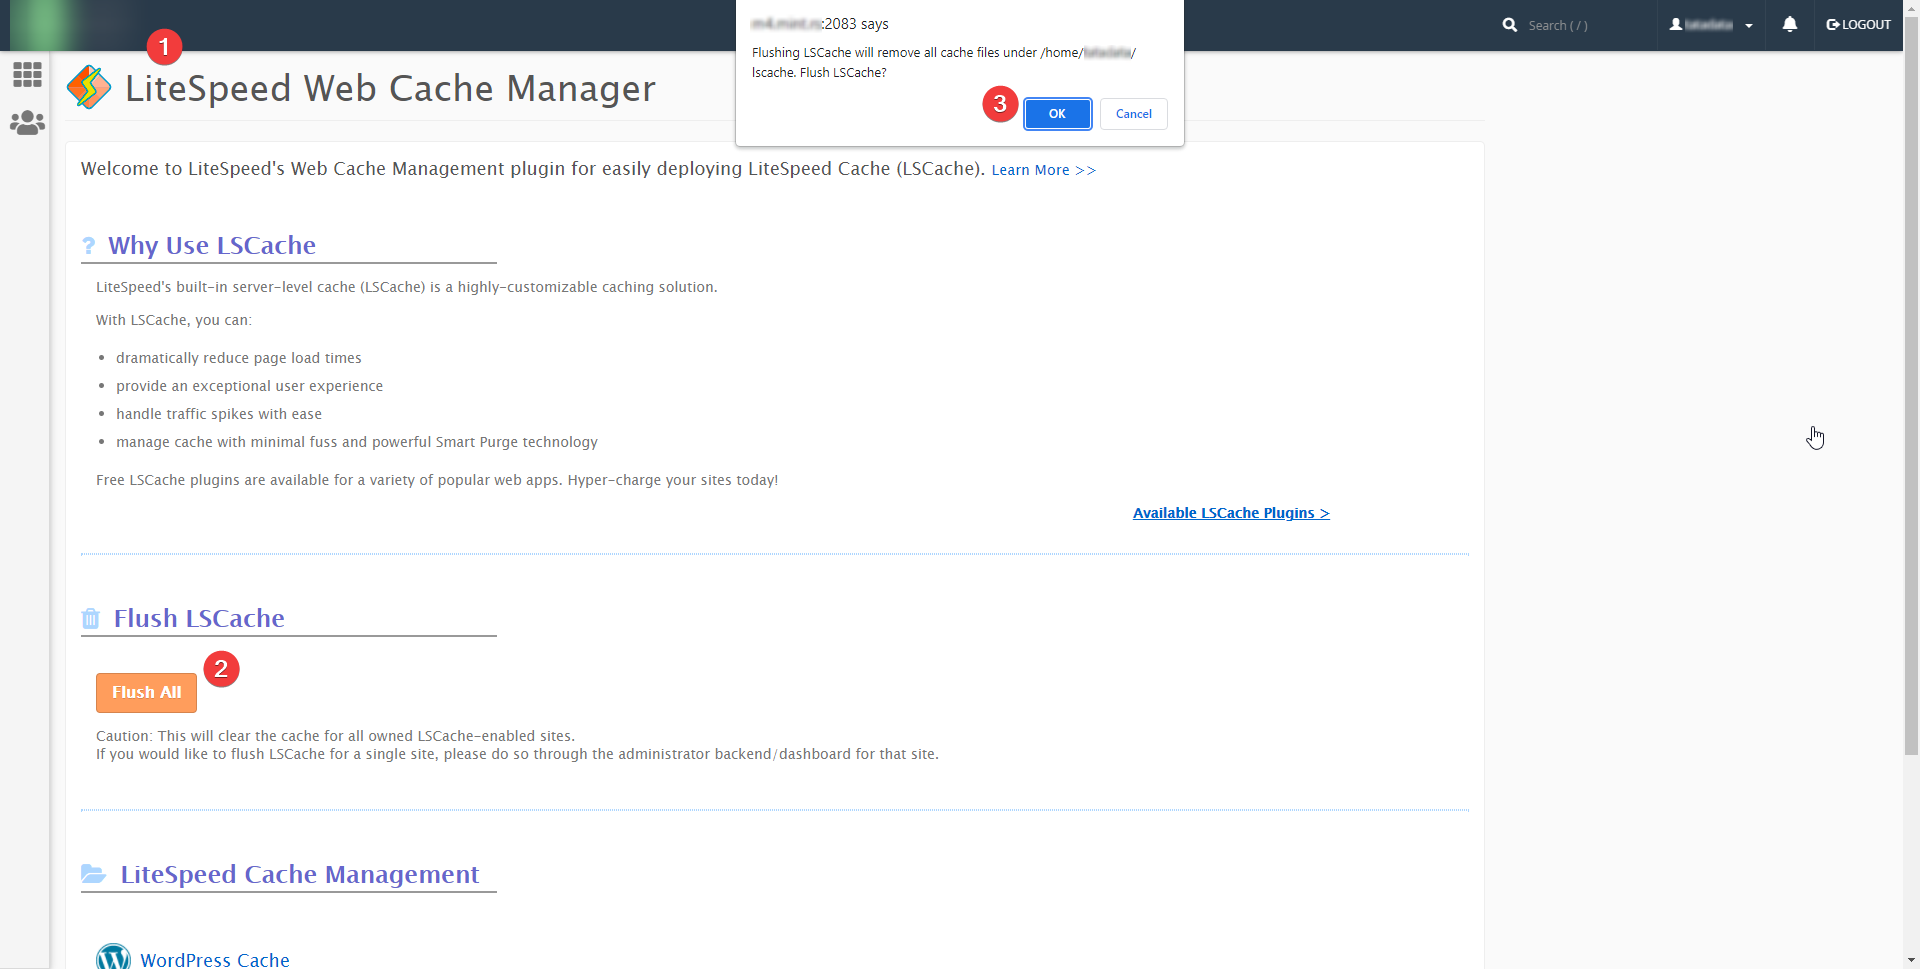
Task: Open the applications grid icon in sidebar
Action: [27, 74]
